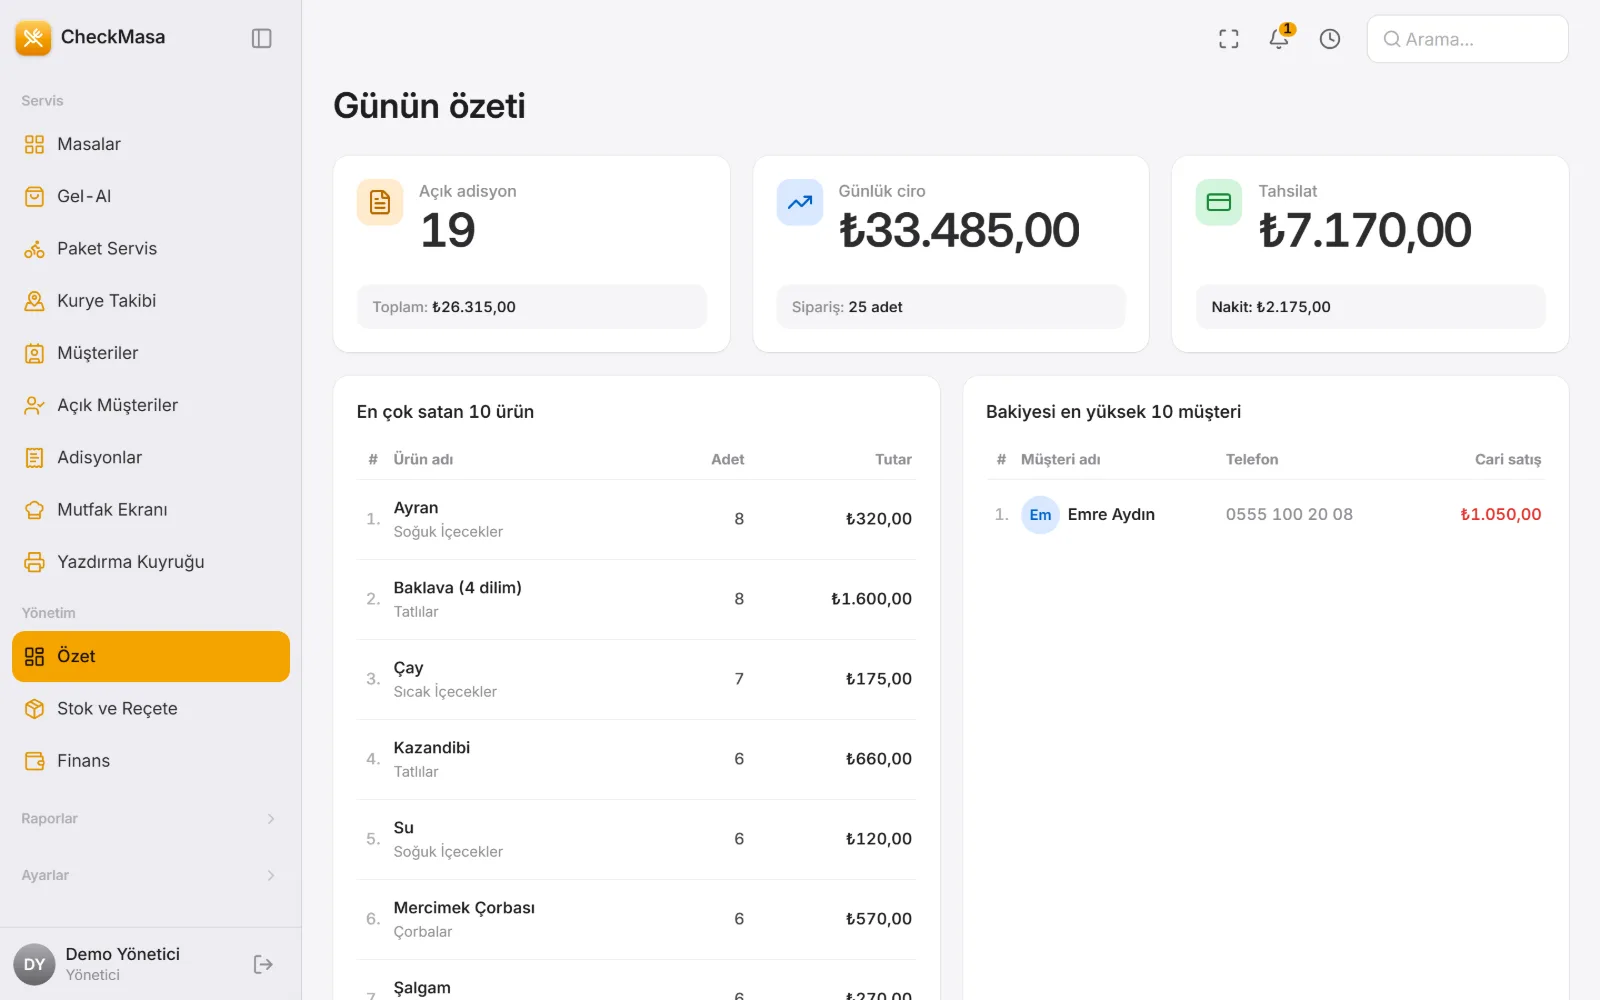
Task: Click the Müşteriler contact icon
Action: coord(34,353)
